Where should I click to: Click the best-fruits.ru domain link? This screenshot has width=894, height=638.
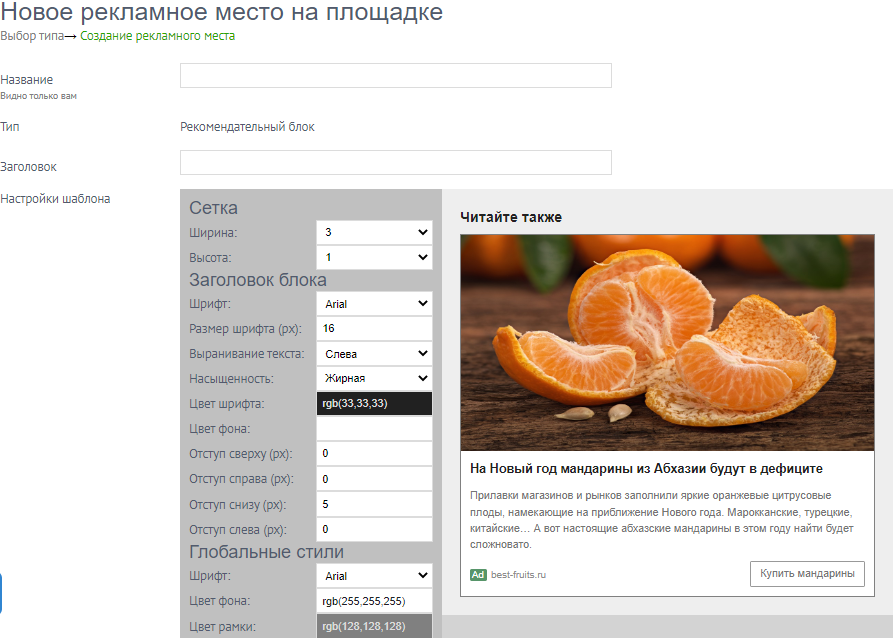[518, 575]
